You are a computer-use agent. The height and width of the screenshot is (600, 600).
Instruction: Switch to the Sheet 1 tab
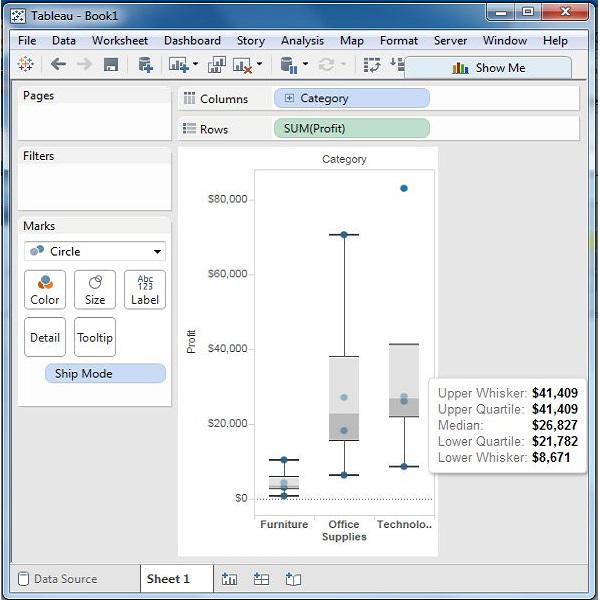[x=177, y=579]
